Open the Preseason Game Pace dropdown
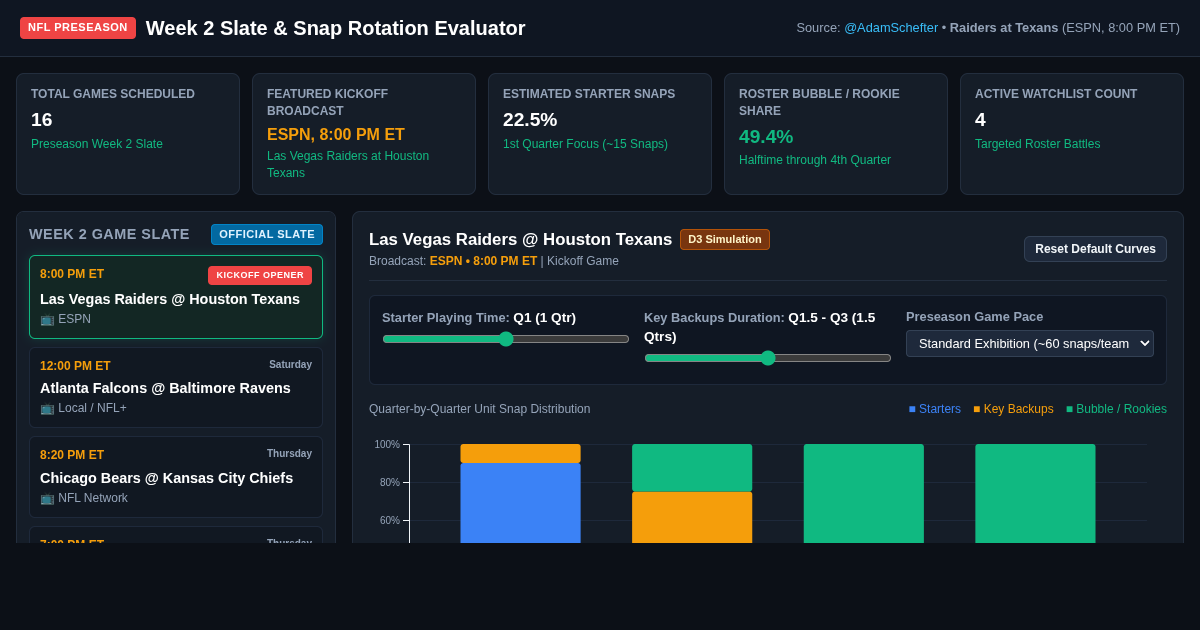 click(1030, 343)
